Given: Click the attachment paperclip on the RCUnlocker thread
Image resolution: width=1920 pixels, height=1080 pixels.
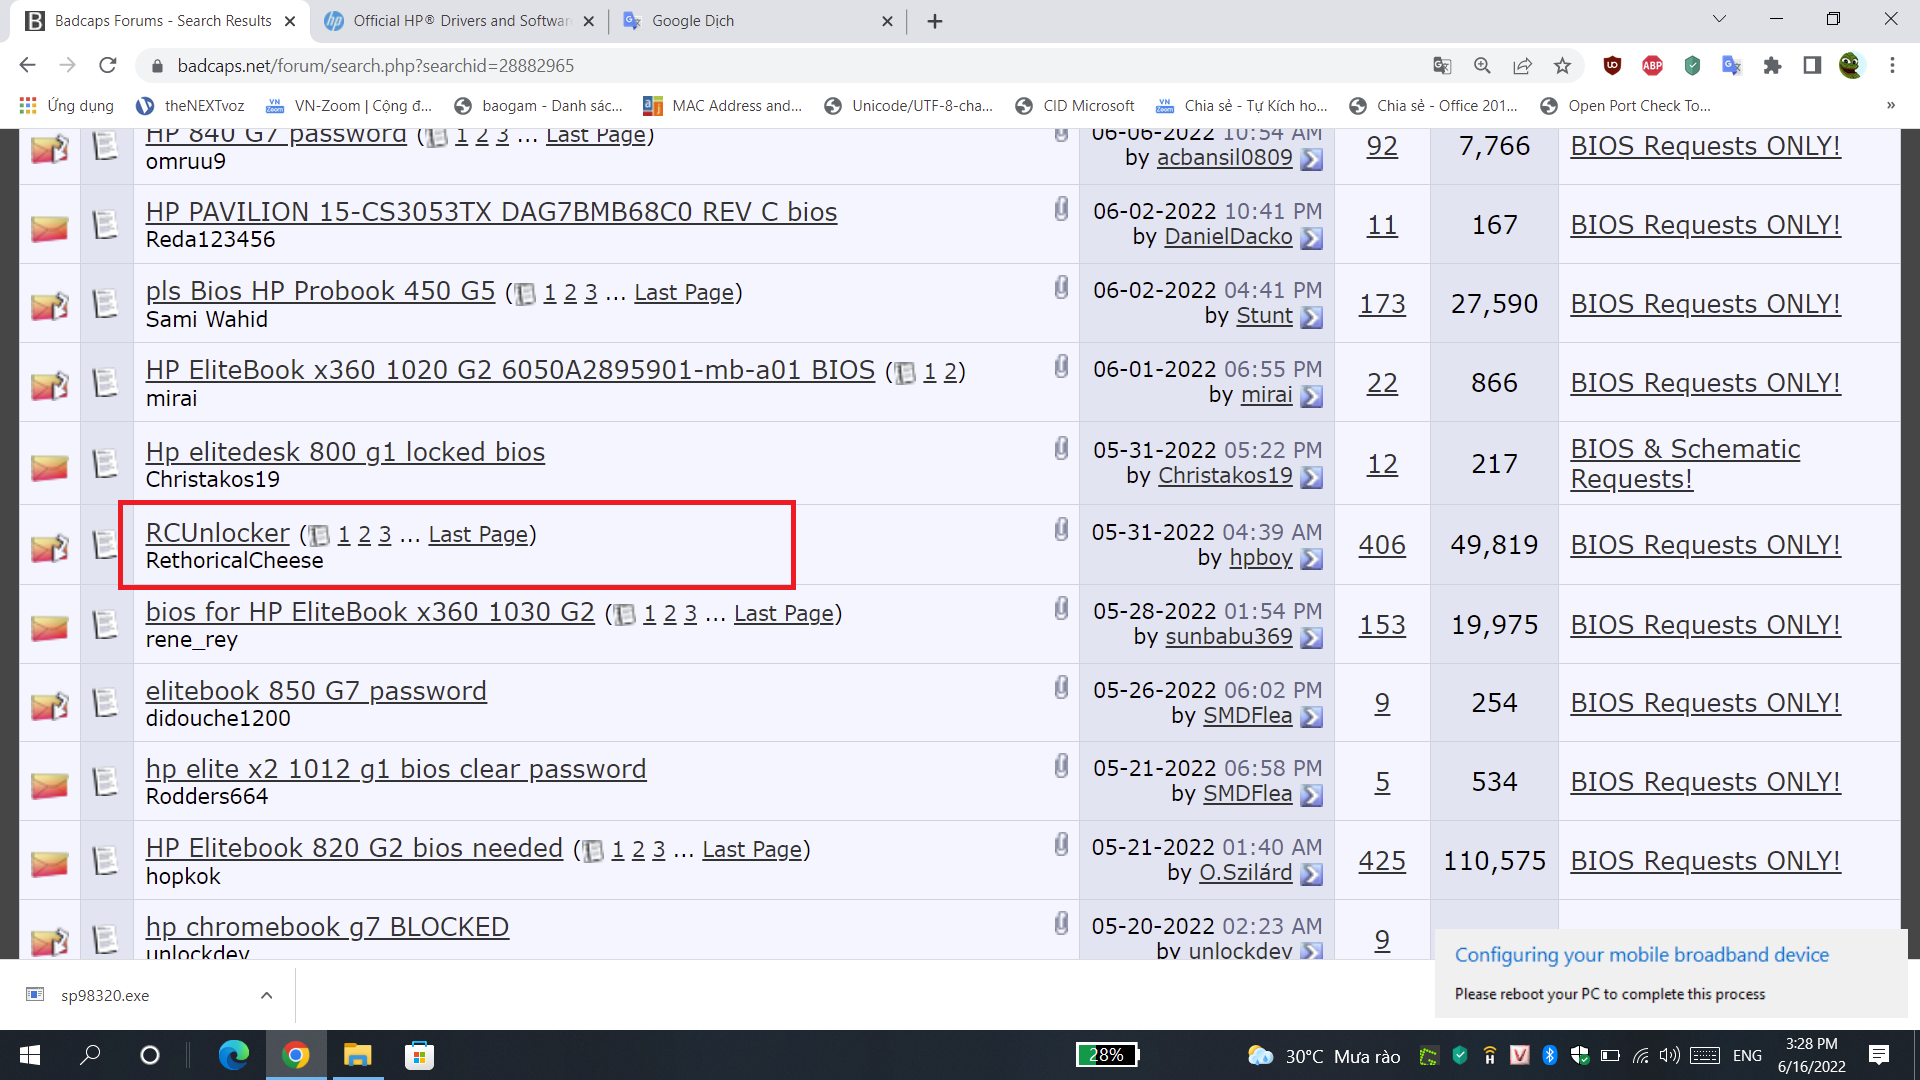Looking at the screenshot, I should point(1061,529).
